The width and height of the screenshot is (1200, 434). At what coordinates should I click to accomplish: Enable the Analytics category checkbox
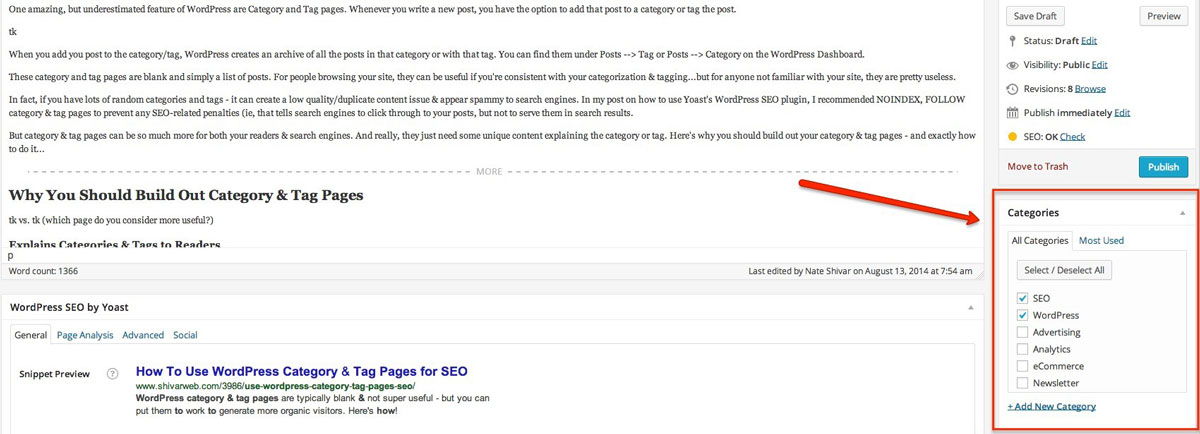point(1022,349)
